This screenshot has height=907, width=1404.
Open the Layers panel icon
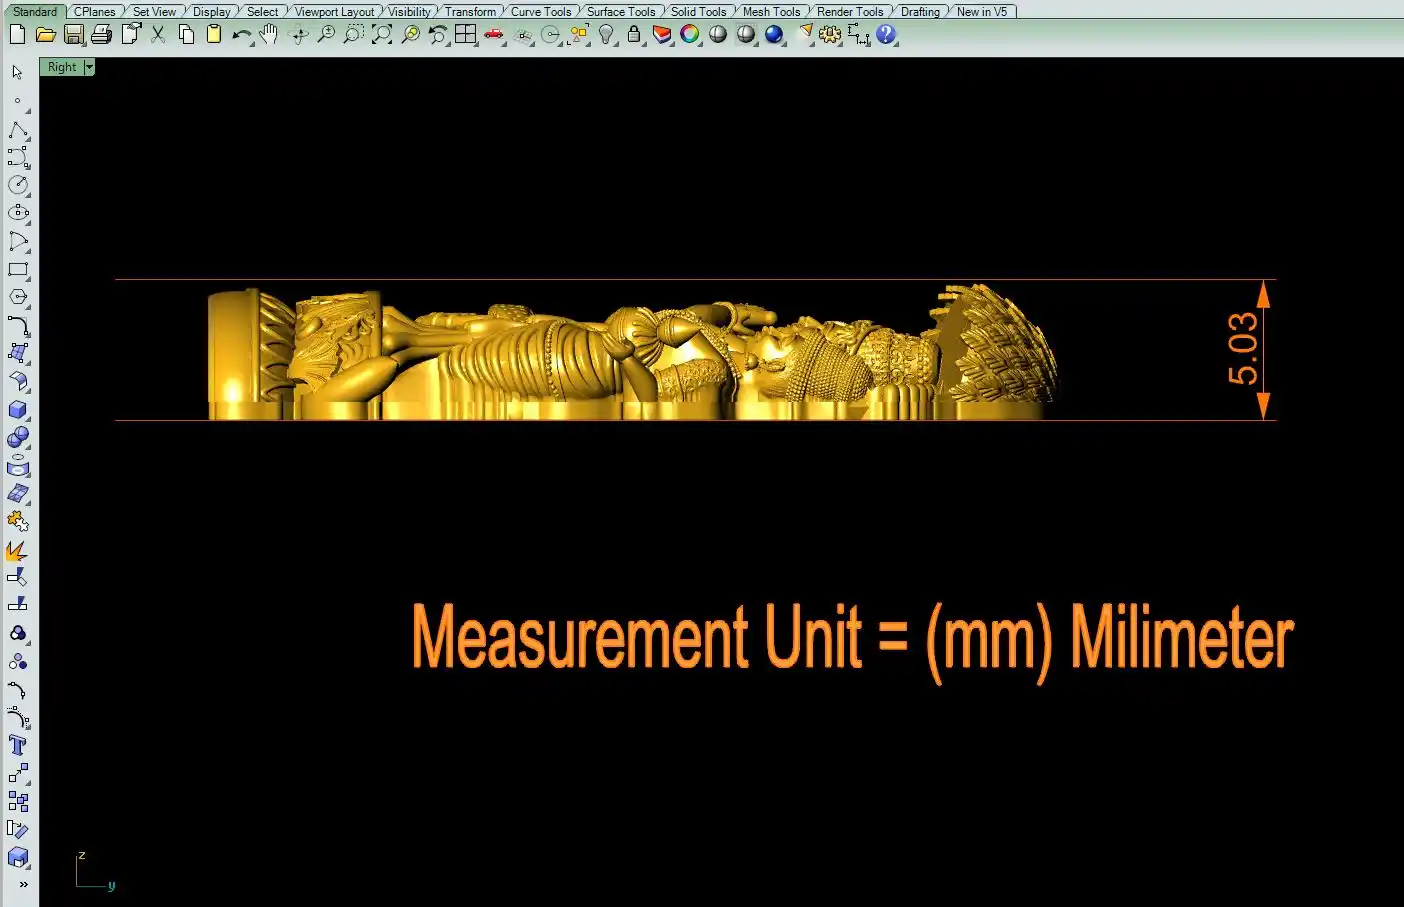[x=662, y=34]
